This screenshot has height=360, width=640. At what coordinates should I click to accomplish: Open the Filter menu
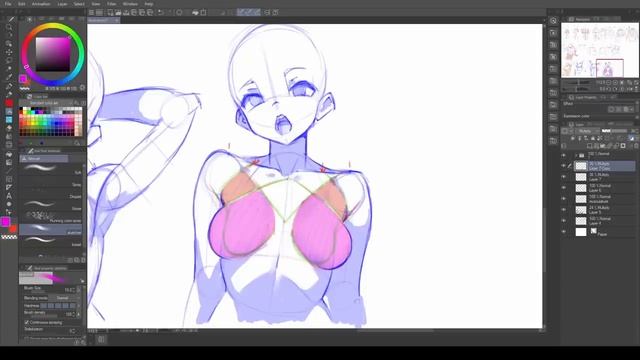111,4
